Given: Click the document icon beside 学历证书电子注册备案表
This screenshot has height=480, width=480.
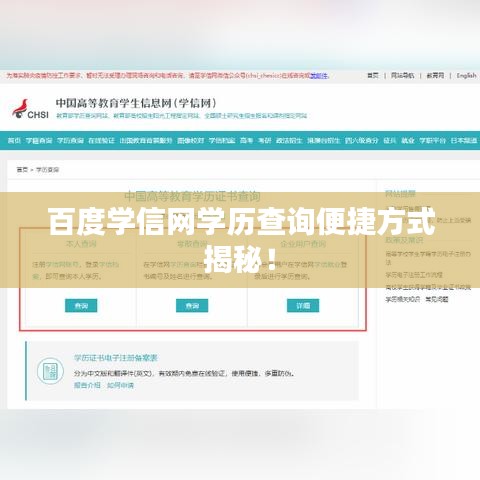Looking at the screenshot, I should coord(50,371).
